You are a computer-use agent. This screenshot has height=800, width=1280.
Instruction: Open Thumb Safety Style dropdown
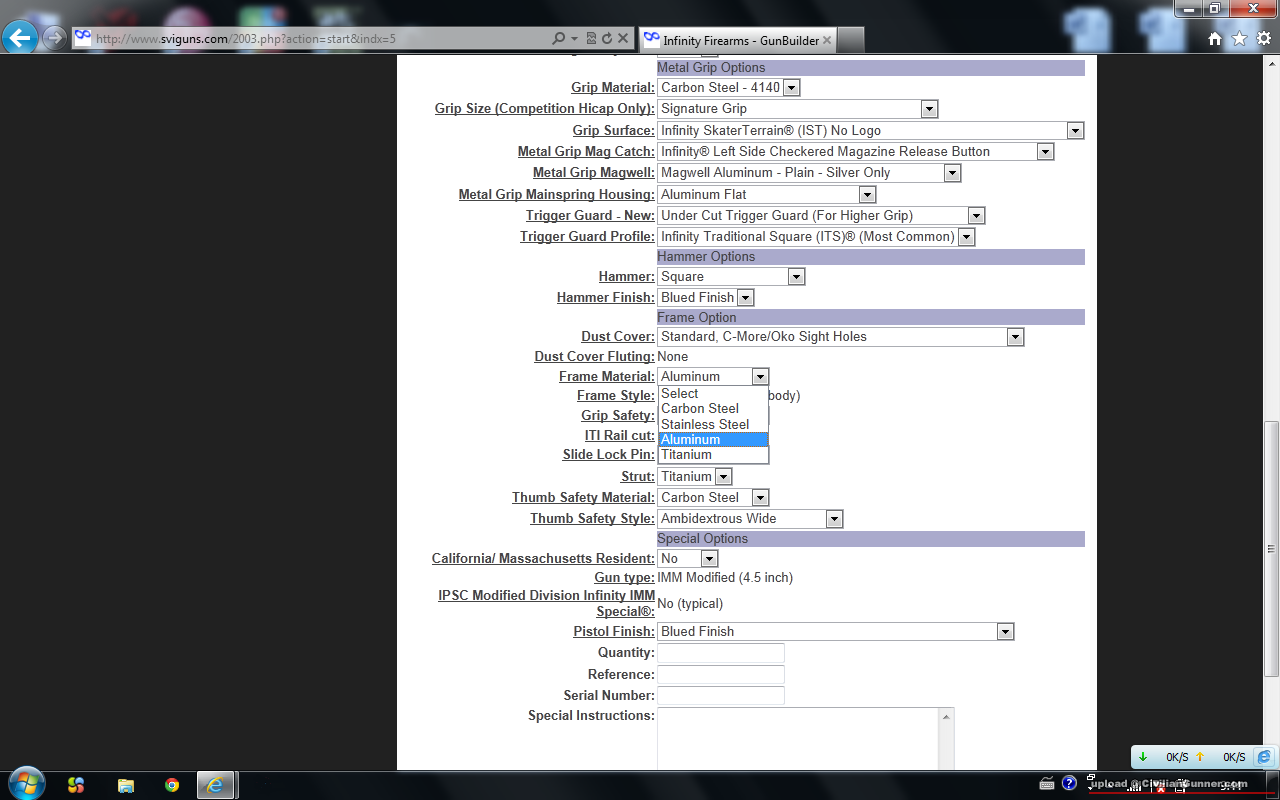pyautogui.click(x=834, y=519)
